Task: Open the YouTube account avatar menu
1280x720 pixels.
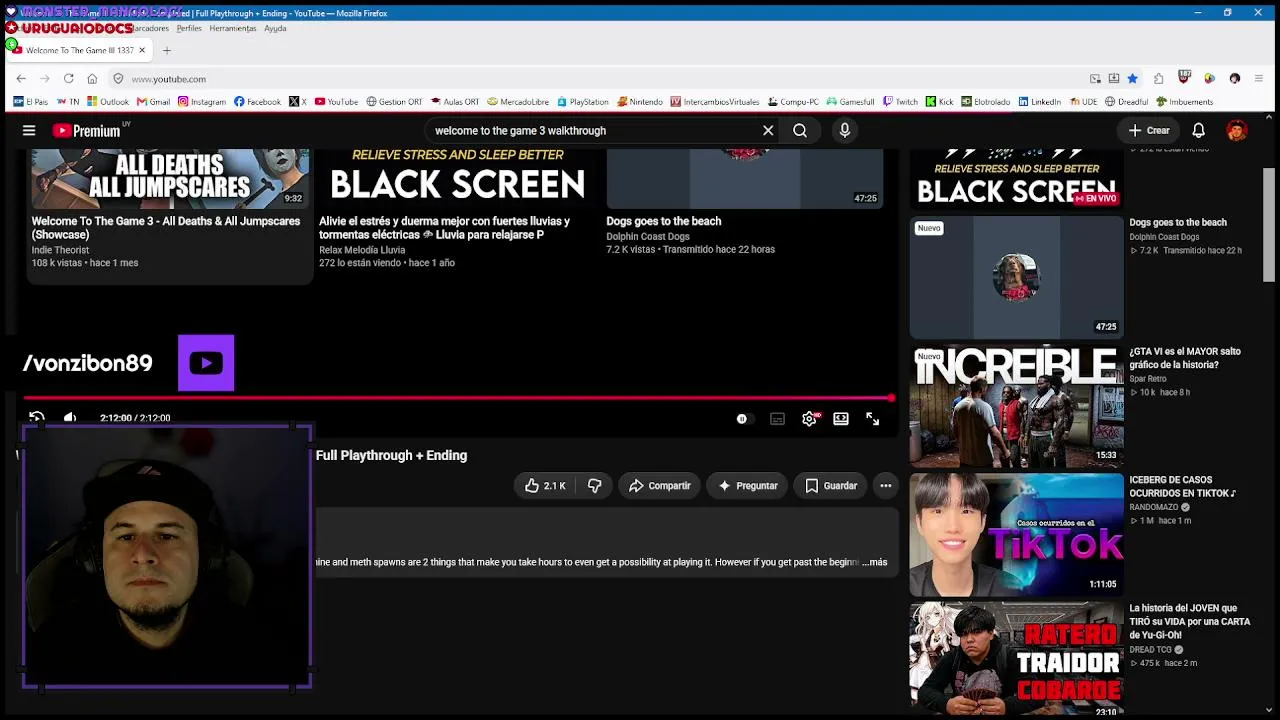Action: (x=1237, y=130)
